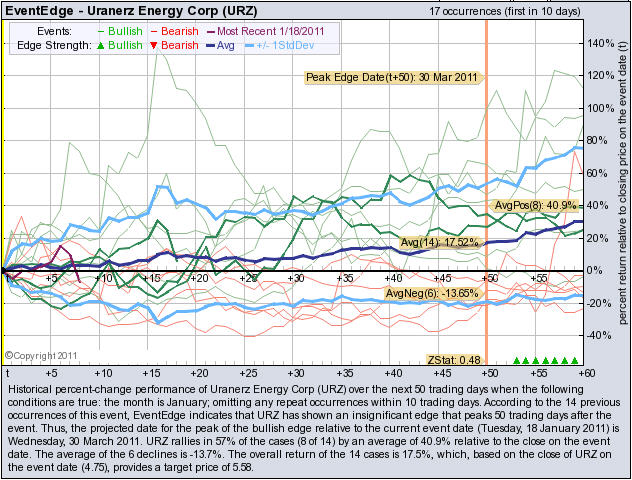Click the ZStat: 0.48 label
The image size is (632, 480).
[454, 359]
